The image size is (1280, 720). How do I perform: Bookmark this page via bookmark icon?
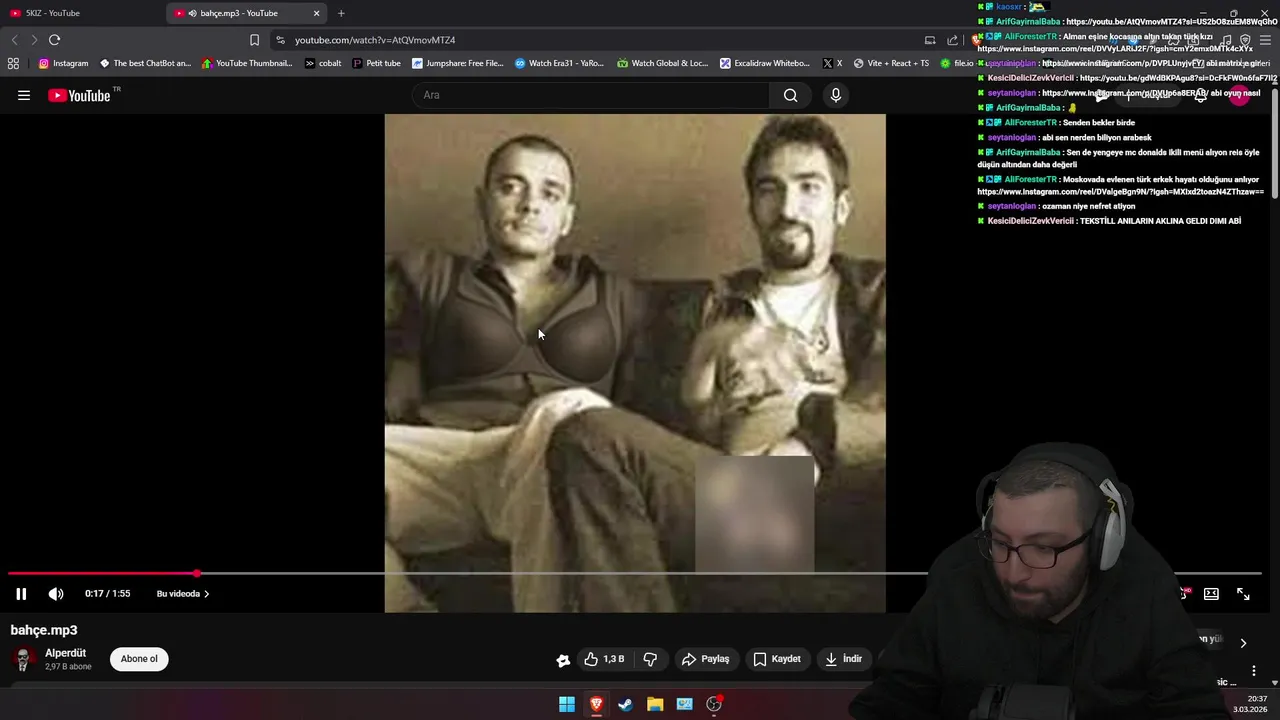click(254, 40)
